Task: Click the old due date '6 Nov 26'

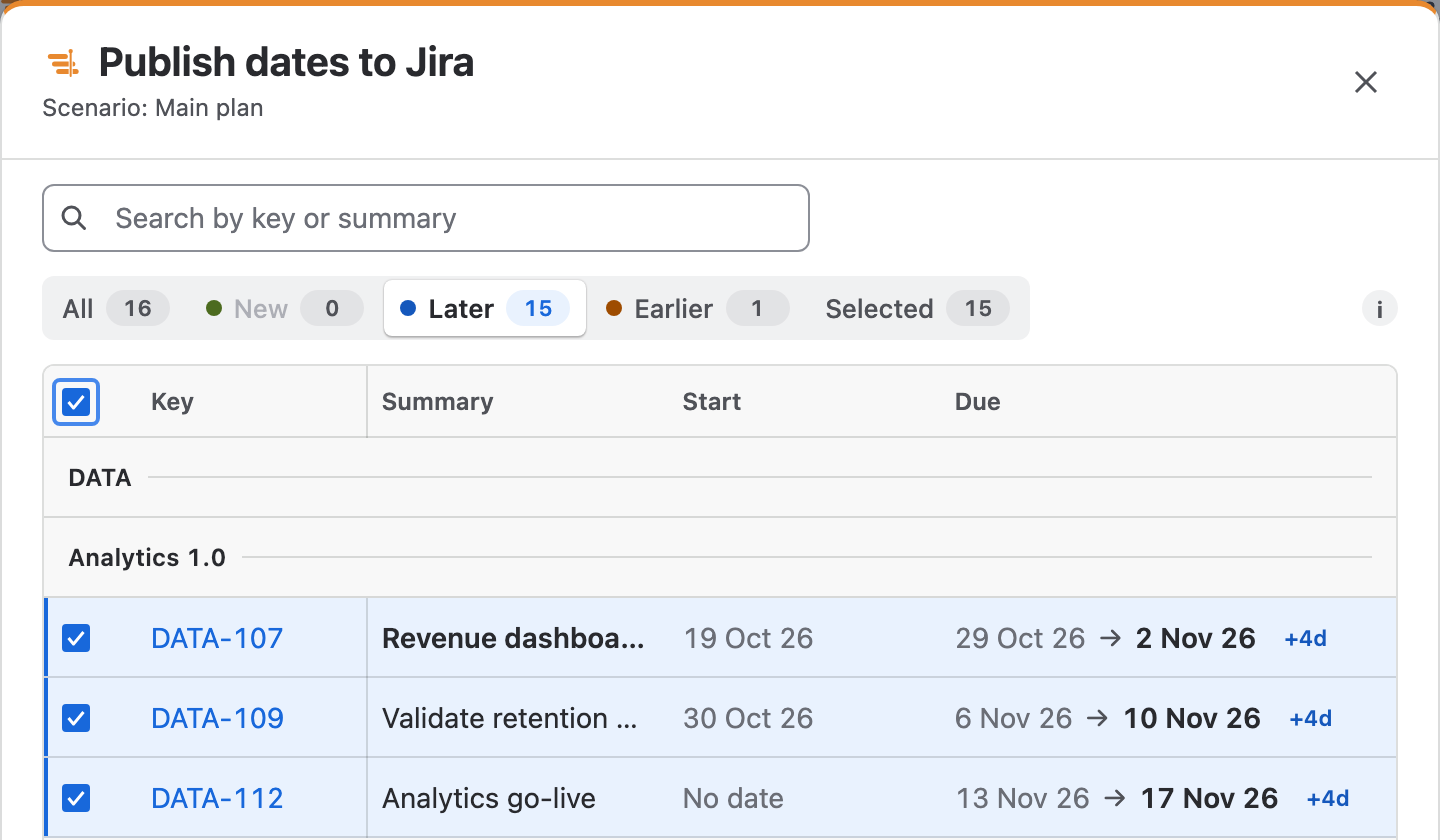Action: pyautogui.click(x=1014, y=718)
